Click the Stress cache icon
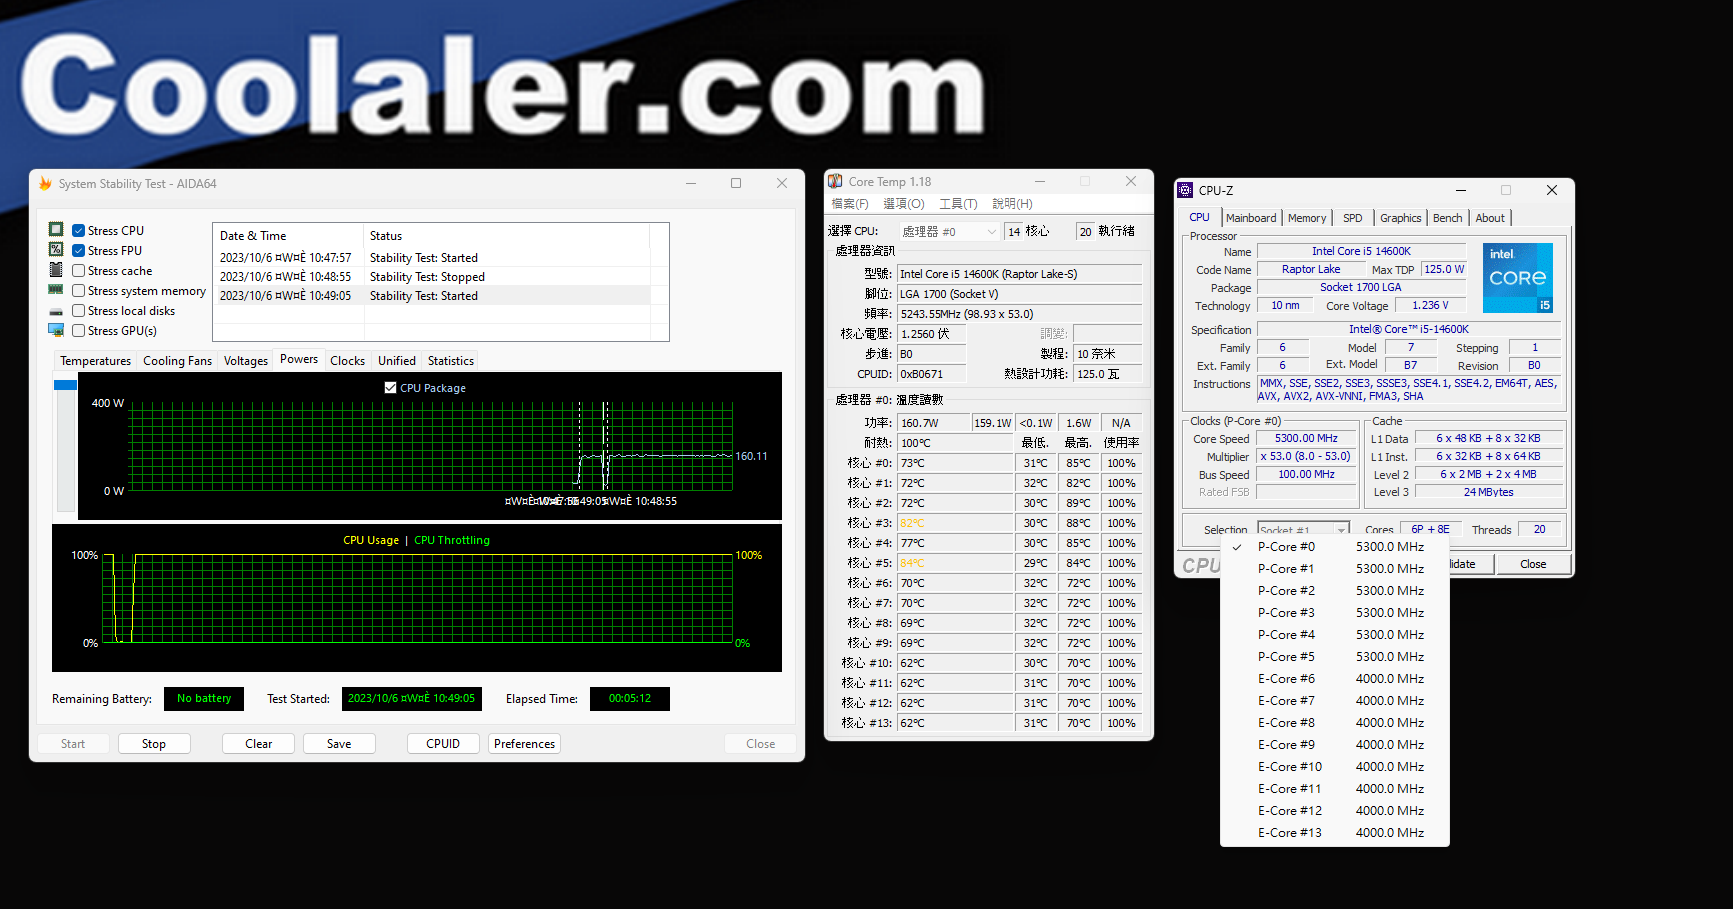Screen dimensions: 1733x909 (56, 270)
